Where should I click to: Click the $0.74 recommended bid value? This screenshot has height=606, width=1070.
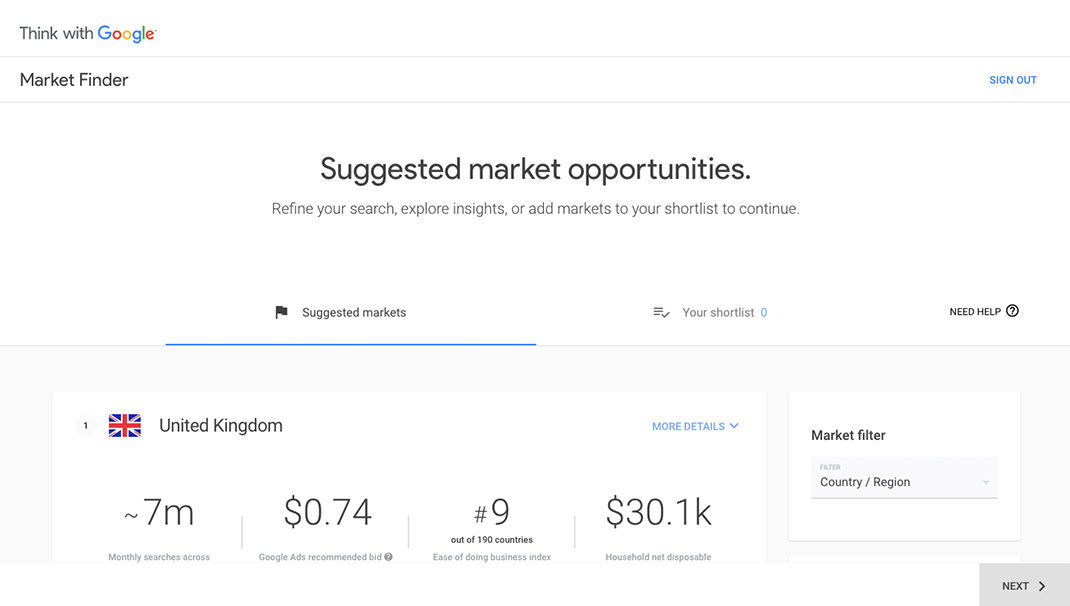click(327, 513)
